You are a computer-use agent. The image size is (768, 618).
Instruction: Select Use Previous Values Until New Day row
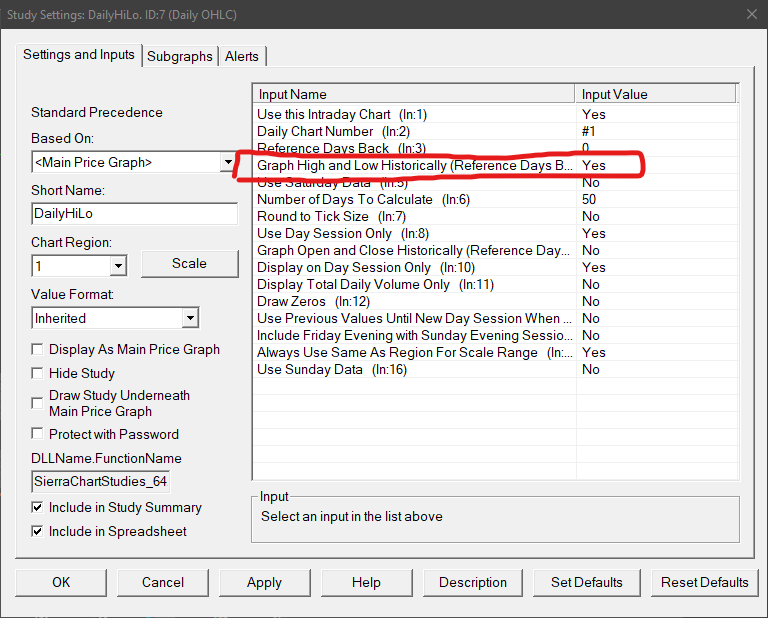coord(496,318)
